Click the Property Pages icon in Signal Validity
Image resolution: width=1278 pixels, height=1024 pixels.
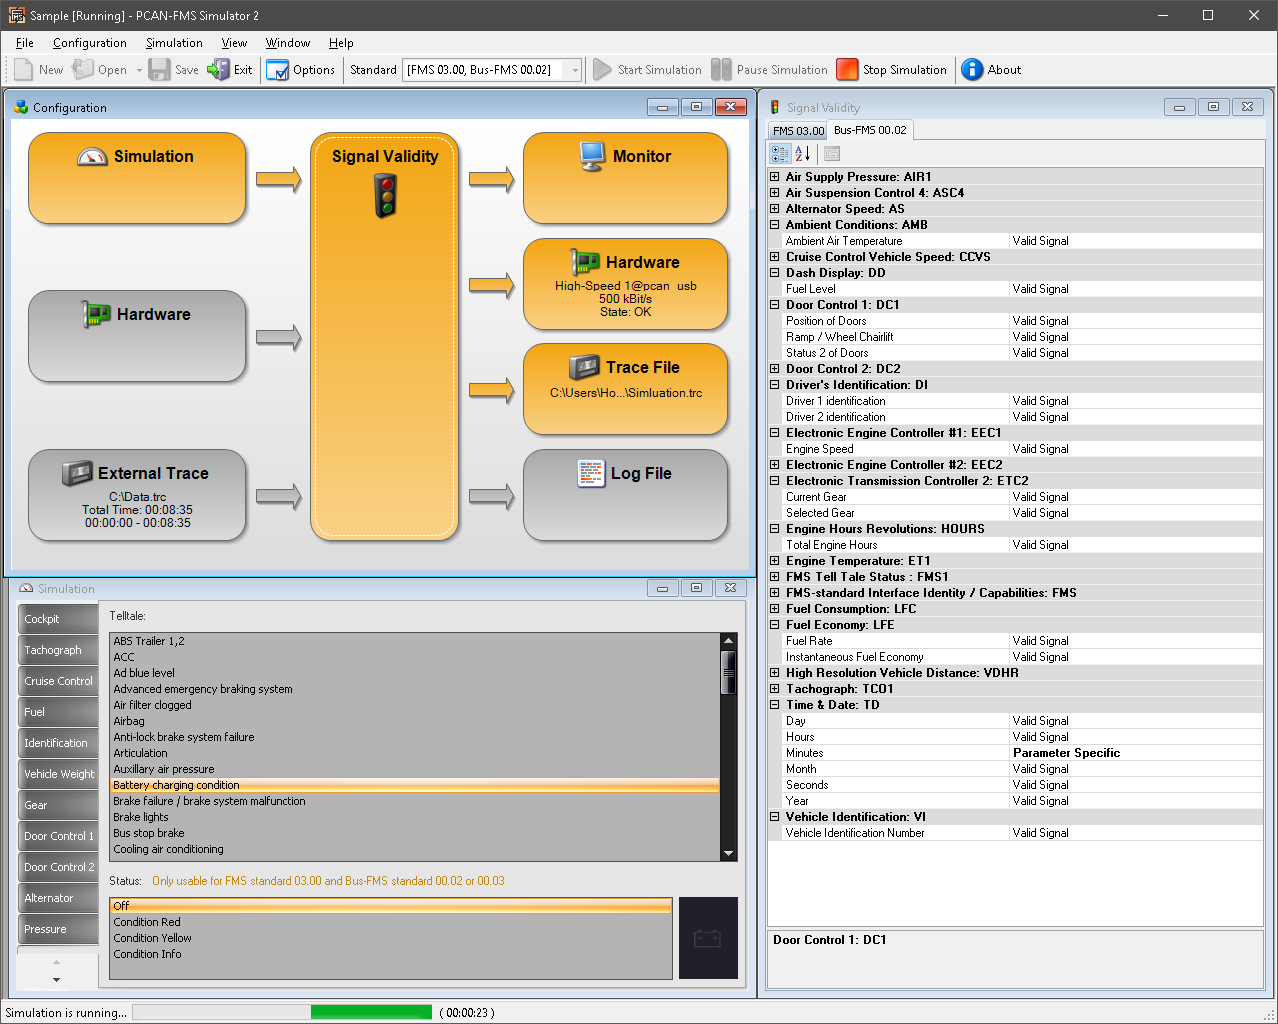coord(832,154)
